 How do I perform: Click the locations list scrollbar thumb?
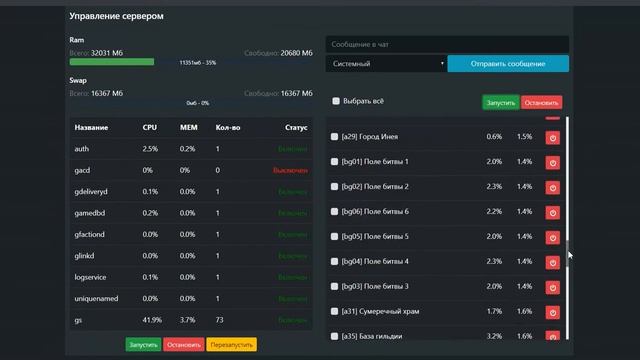tap(567, 253)
